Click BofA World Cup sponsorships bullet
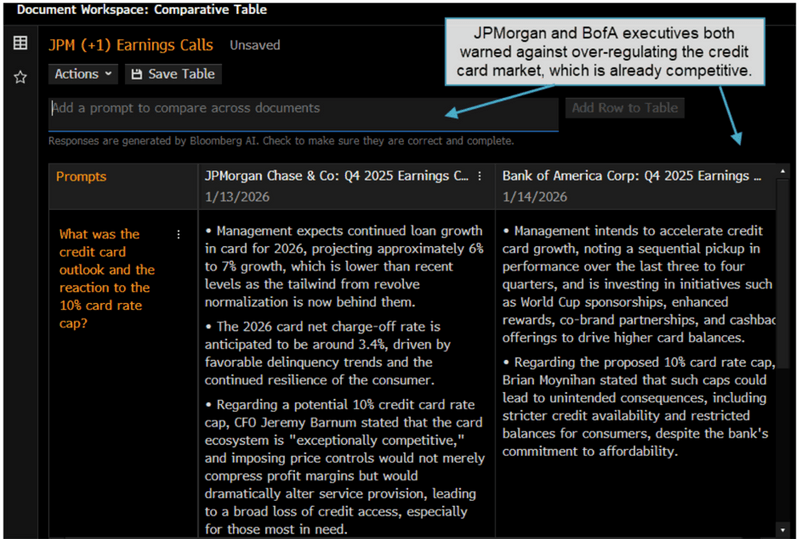Viewport: 800px width, 539px height. tap(638, 284)
